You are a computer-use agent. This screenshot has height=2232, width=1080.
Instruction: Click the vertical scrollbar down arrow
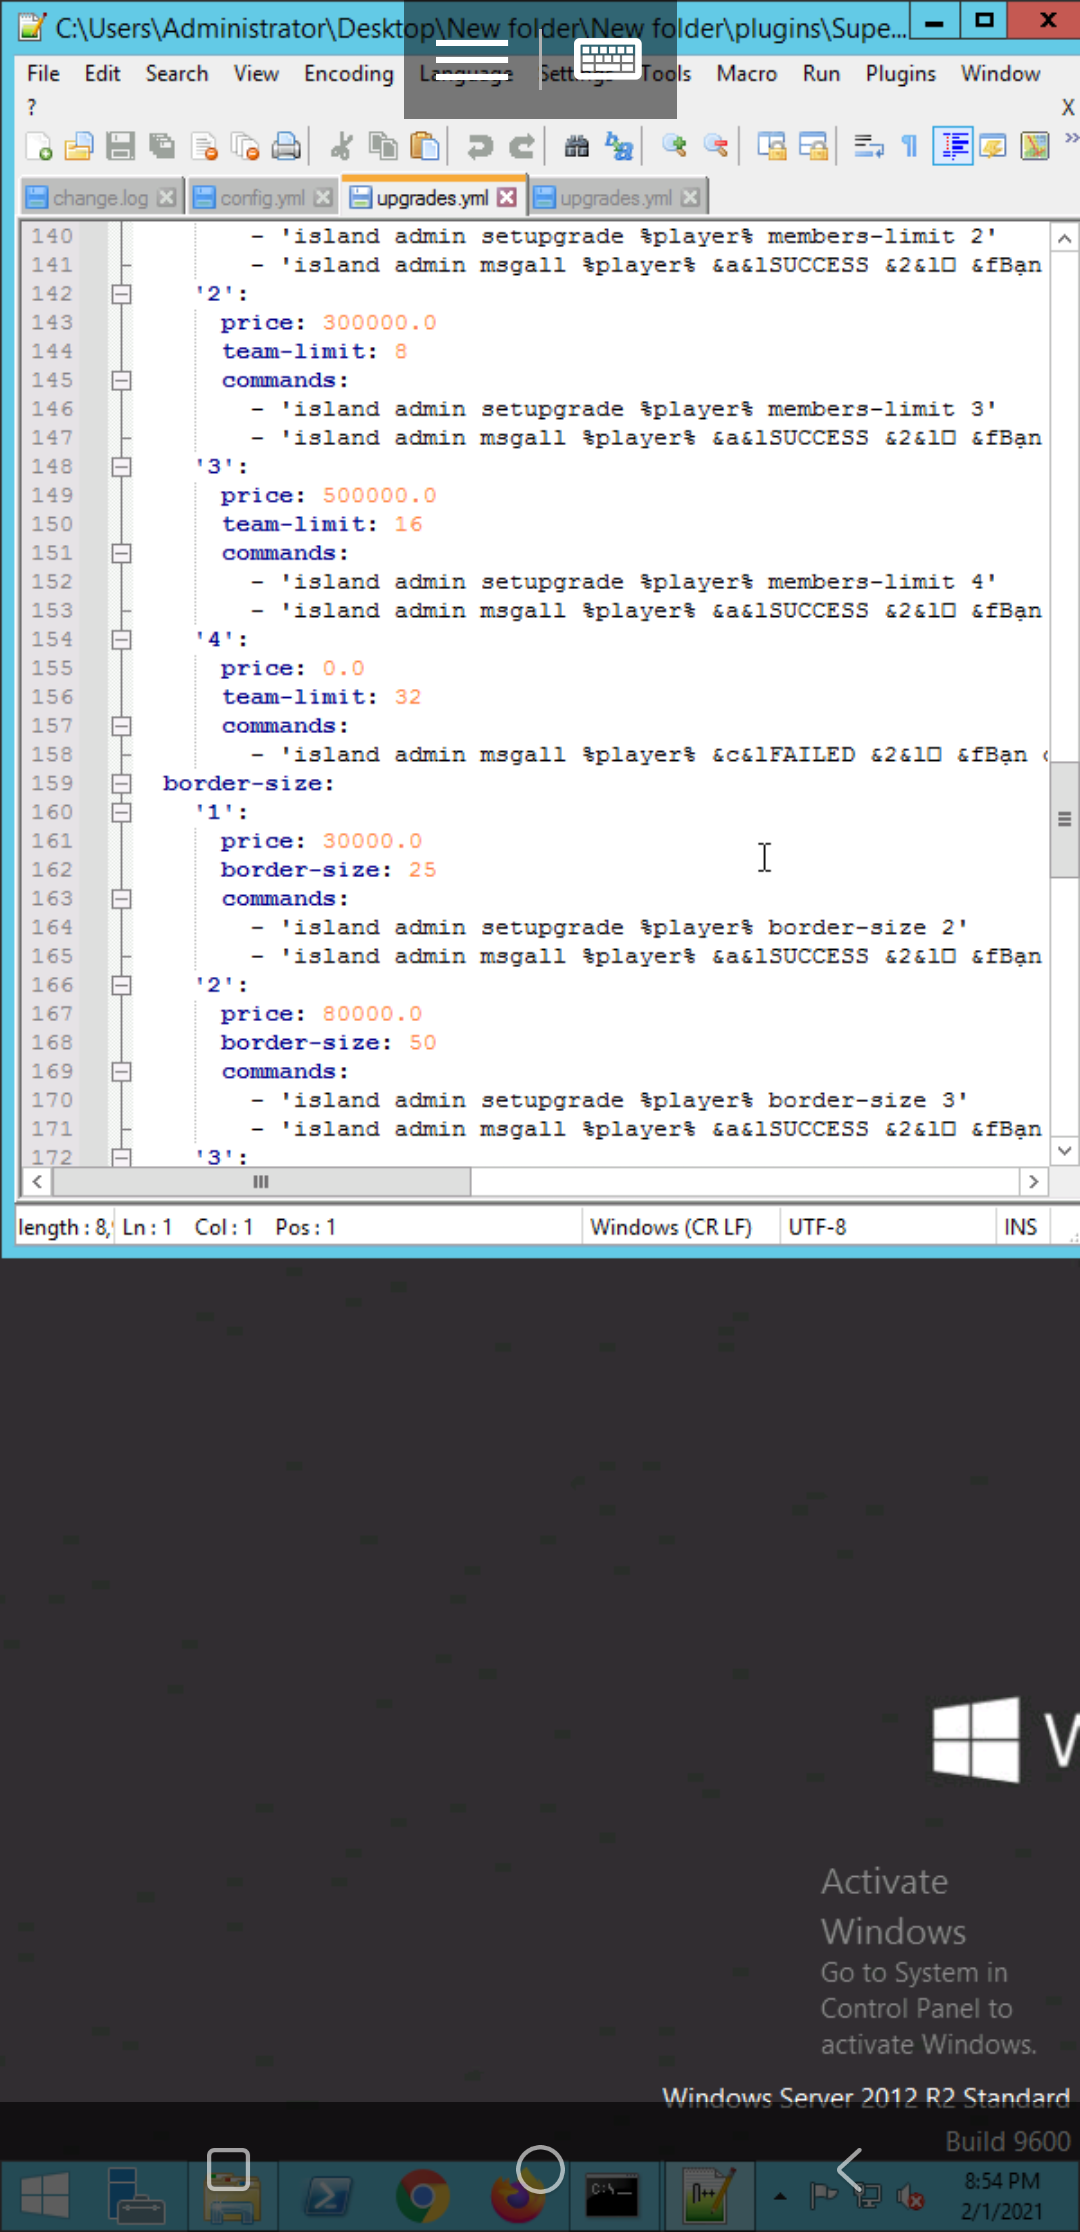1065,1151
